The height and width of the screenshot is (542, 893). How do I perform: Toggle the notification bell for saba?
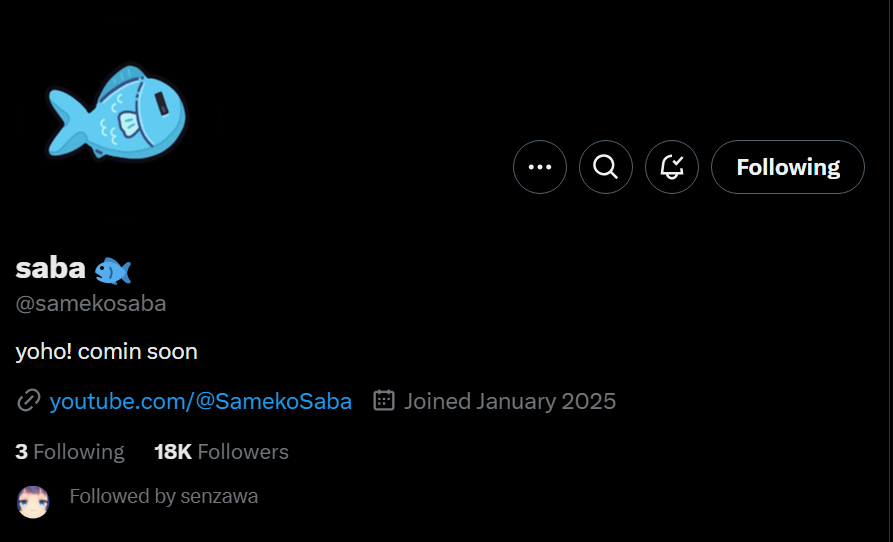click(672, 167)
